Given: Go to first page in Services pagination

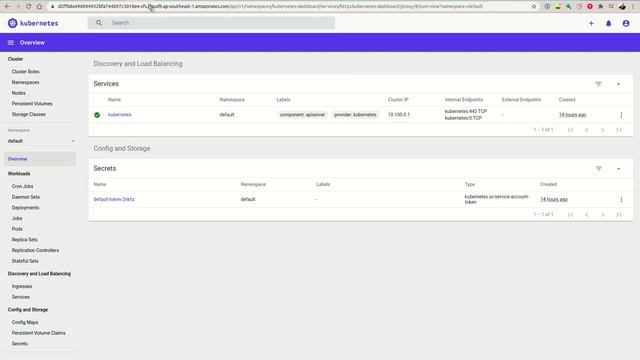Looking at the screenshot, I should 570,130.
